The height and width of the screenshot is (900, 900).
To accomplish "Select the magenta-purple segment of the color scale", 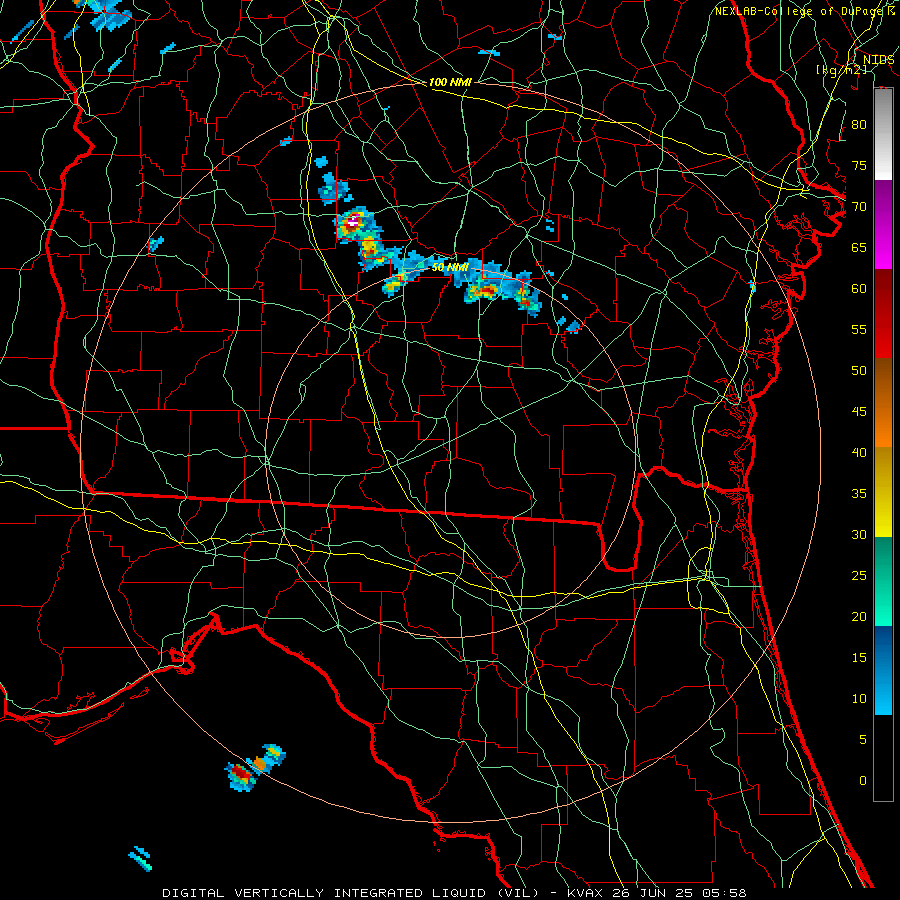I will pos(883,224).
